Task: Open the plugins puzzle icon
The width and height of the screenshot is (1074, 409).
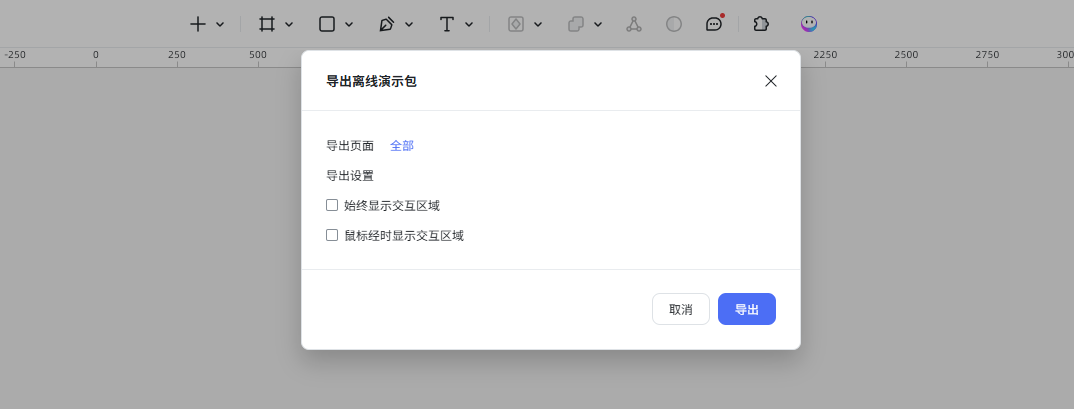Action: (760, 24)
